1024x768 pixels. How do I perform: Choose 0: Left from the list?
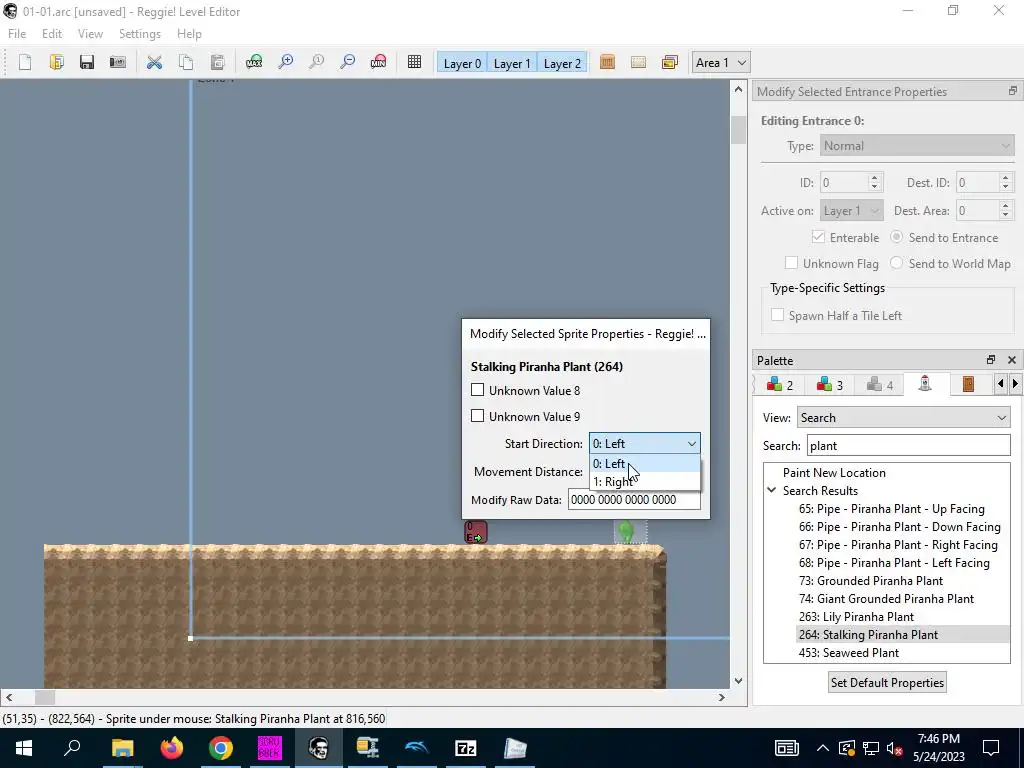click(x=645, y=464)
